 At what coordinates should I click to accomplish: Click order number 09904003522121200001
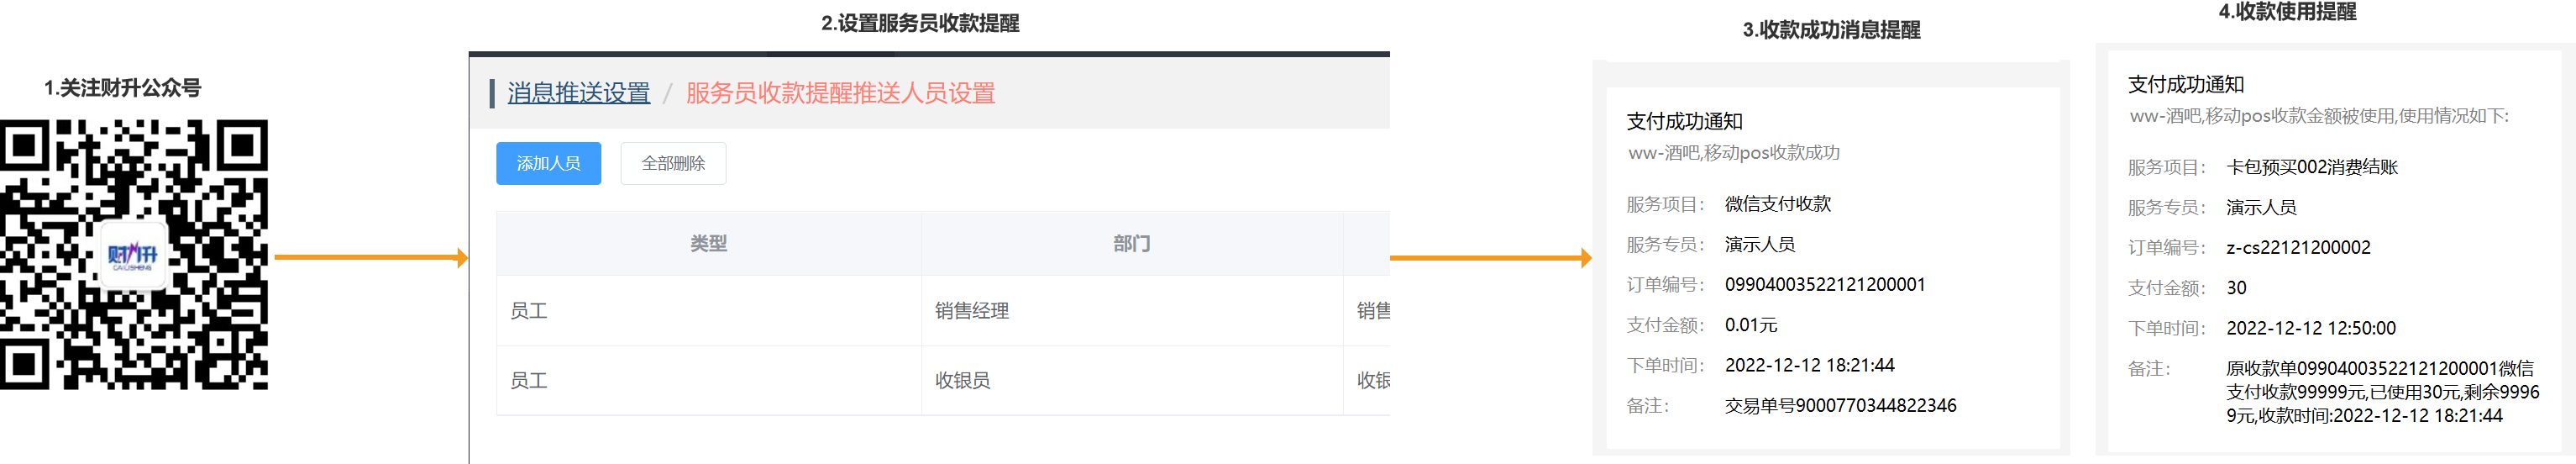tap(1824, 284)
